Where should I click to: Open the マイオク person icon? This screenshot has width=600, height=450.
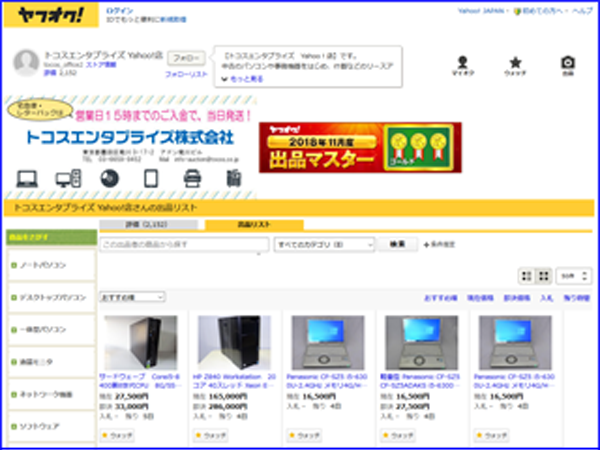click(x=462, y=63)
